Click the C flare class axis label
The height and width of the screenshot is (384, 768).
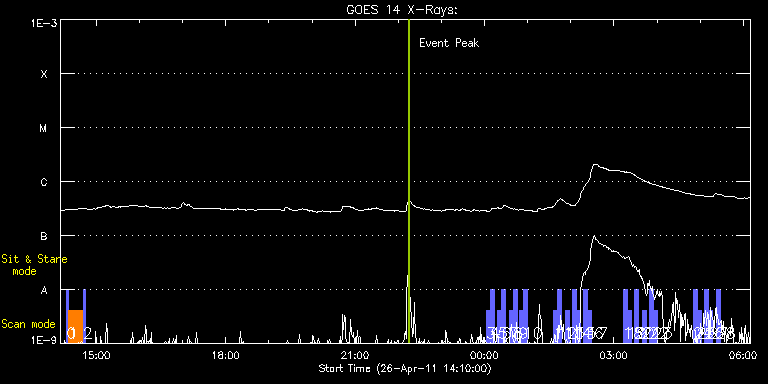[44, 182]
